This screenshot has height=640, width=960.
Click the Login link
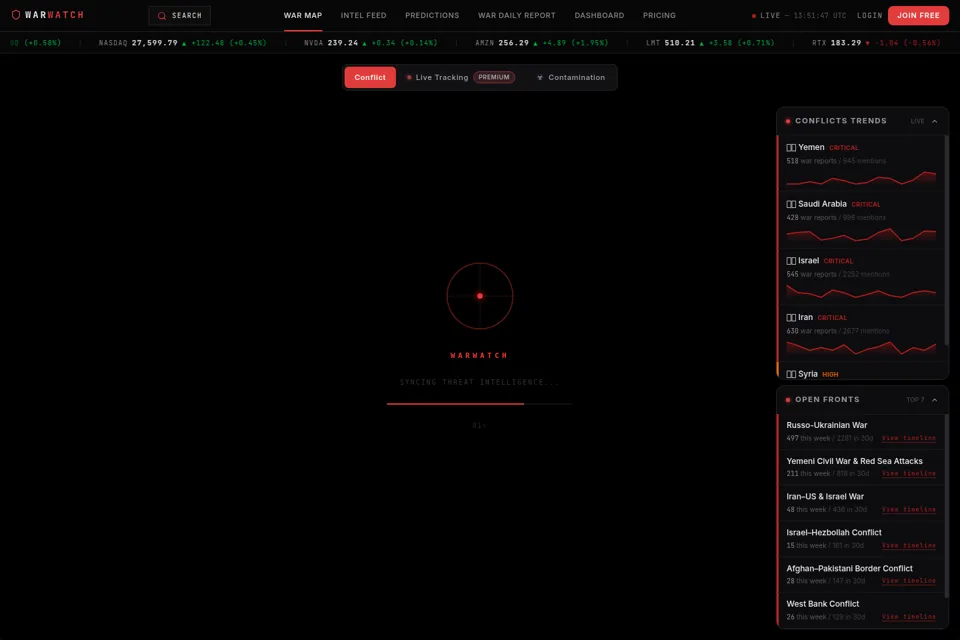[869, 15]
